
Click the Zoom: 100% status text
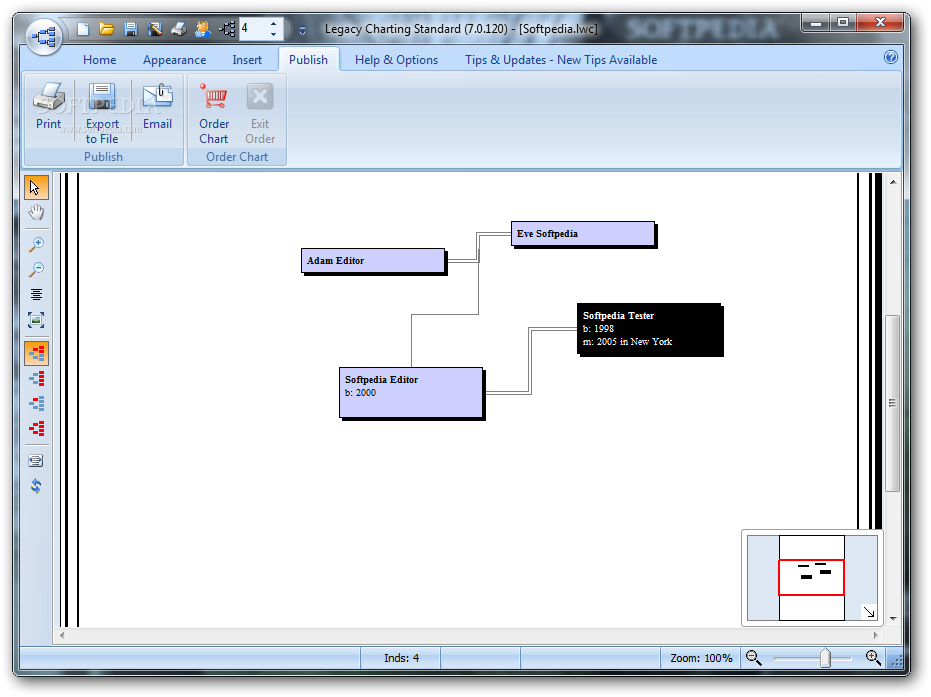[x=701, y=658]
